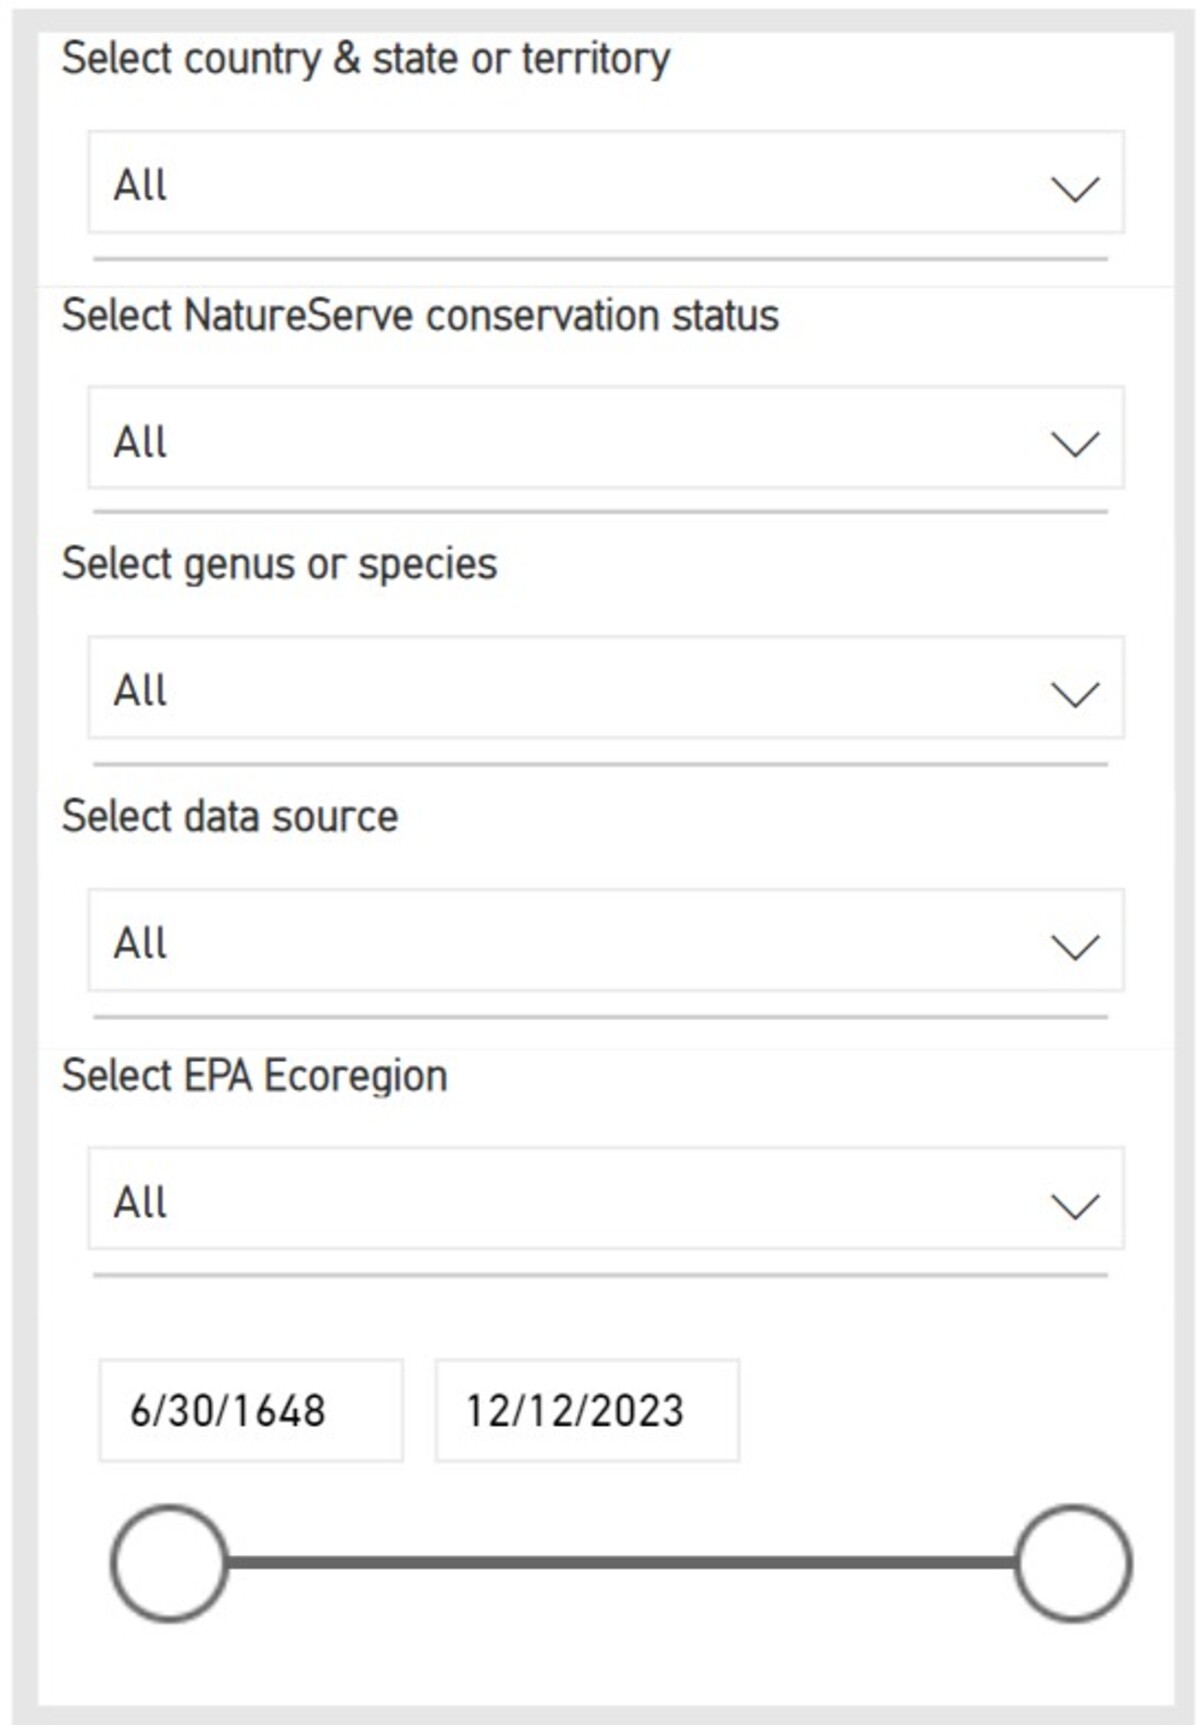Click the 'Select country & state or territory' label
This screenshot has width=1200, height=1725.
tap(365, 59)
